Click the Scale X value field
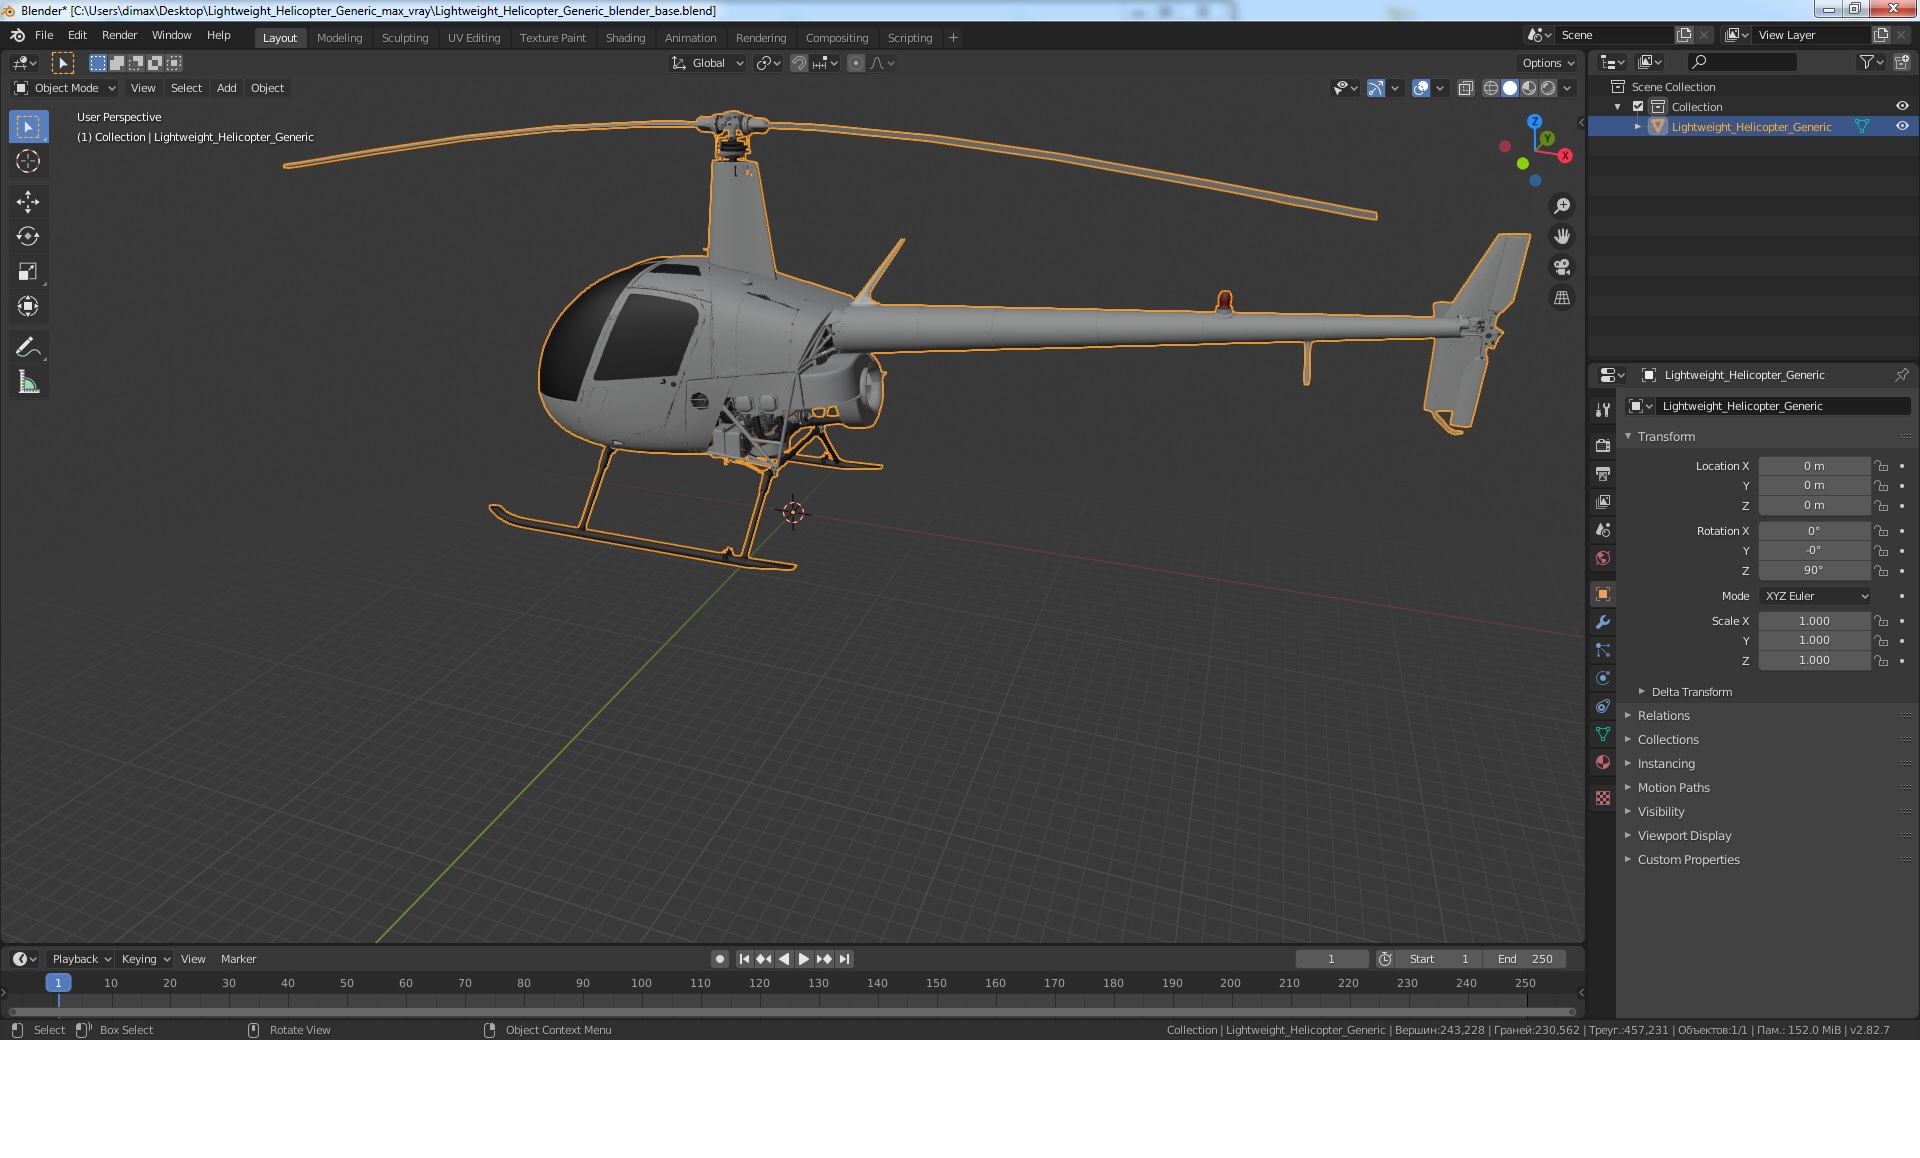Image resolution: width=1920 pixels, height=1158 pixels. [1813, 621]
